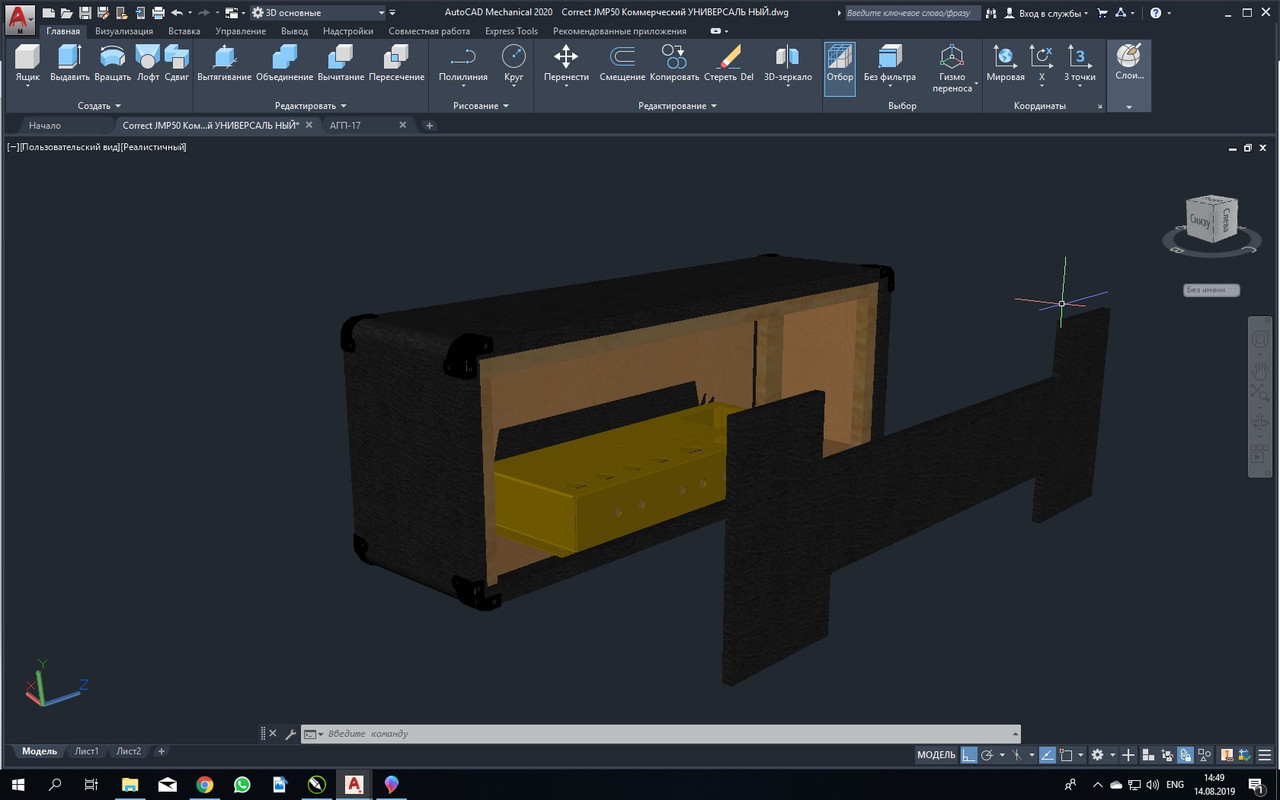The height and width of the screenshot is (800, 1280).
Task: Expand the Создать panel
Action: (x=99, y=105)
